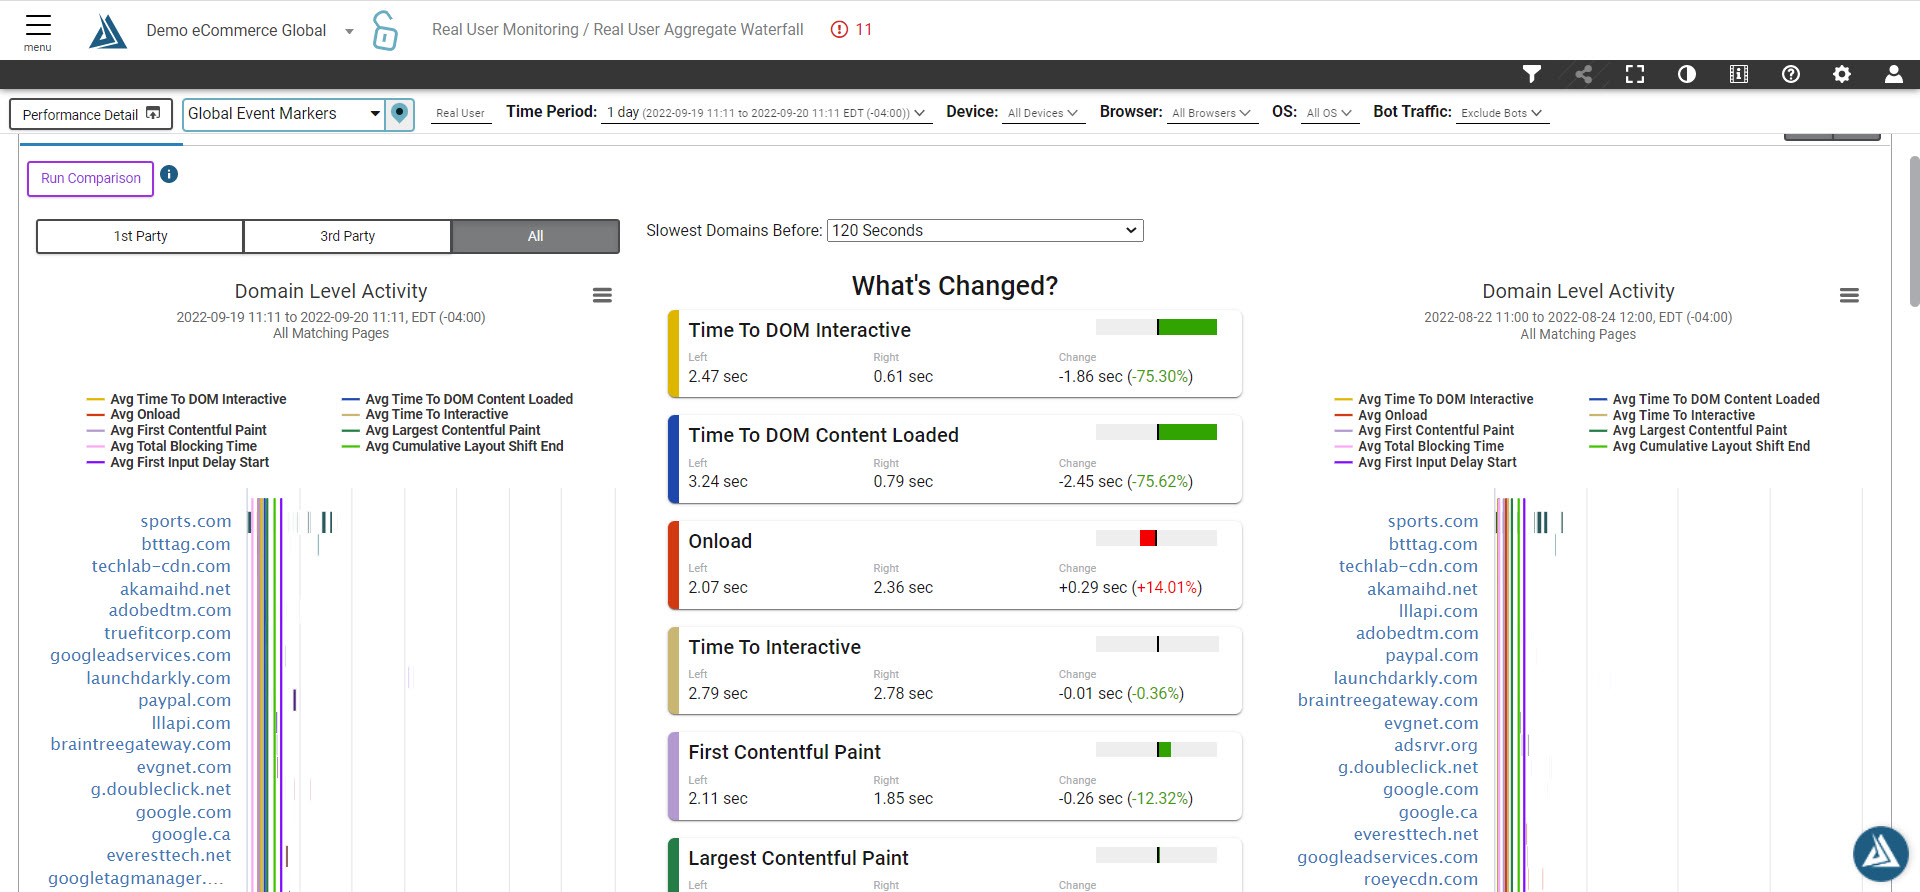Screen dimensions: 1920x892
Task: Open Browser All Browsers dropdown
Action: coord(1211,113)
